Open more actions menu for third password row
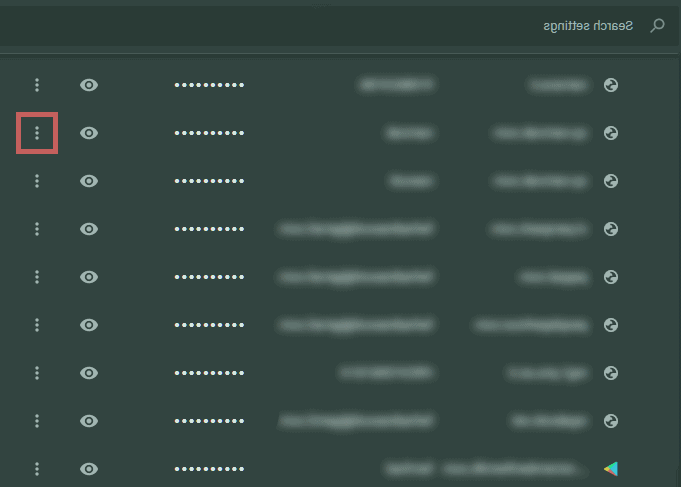The height and width of the screenshot is (487, 681). [37, 181]
